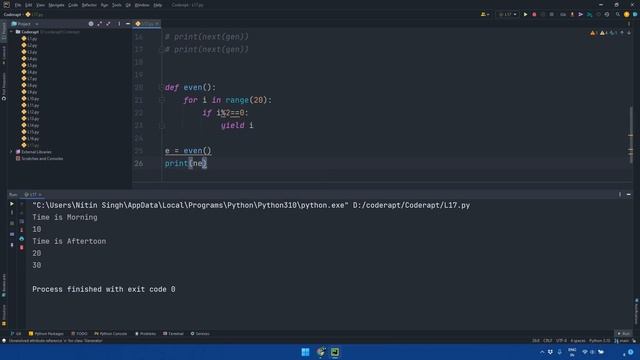Go to previous highlighted problem arrow
Screen dimensions: 640x360
point(622,33)
